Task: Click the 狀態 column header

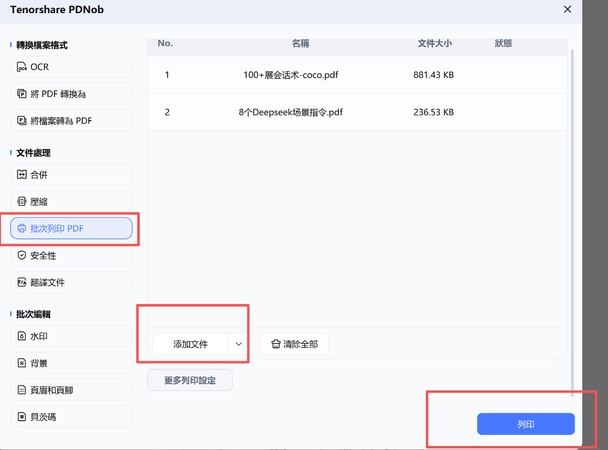Action: (503, 43)
